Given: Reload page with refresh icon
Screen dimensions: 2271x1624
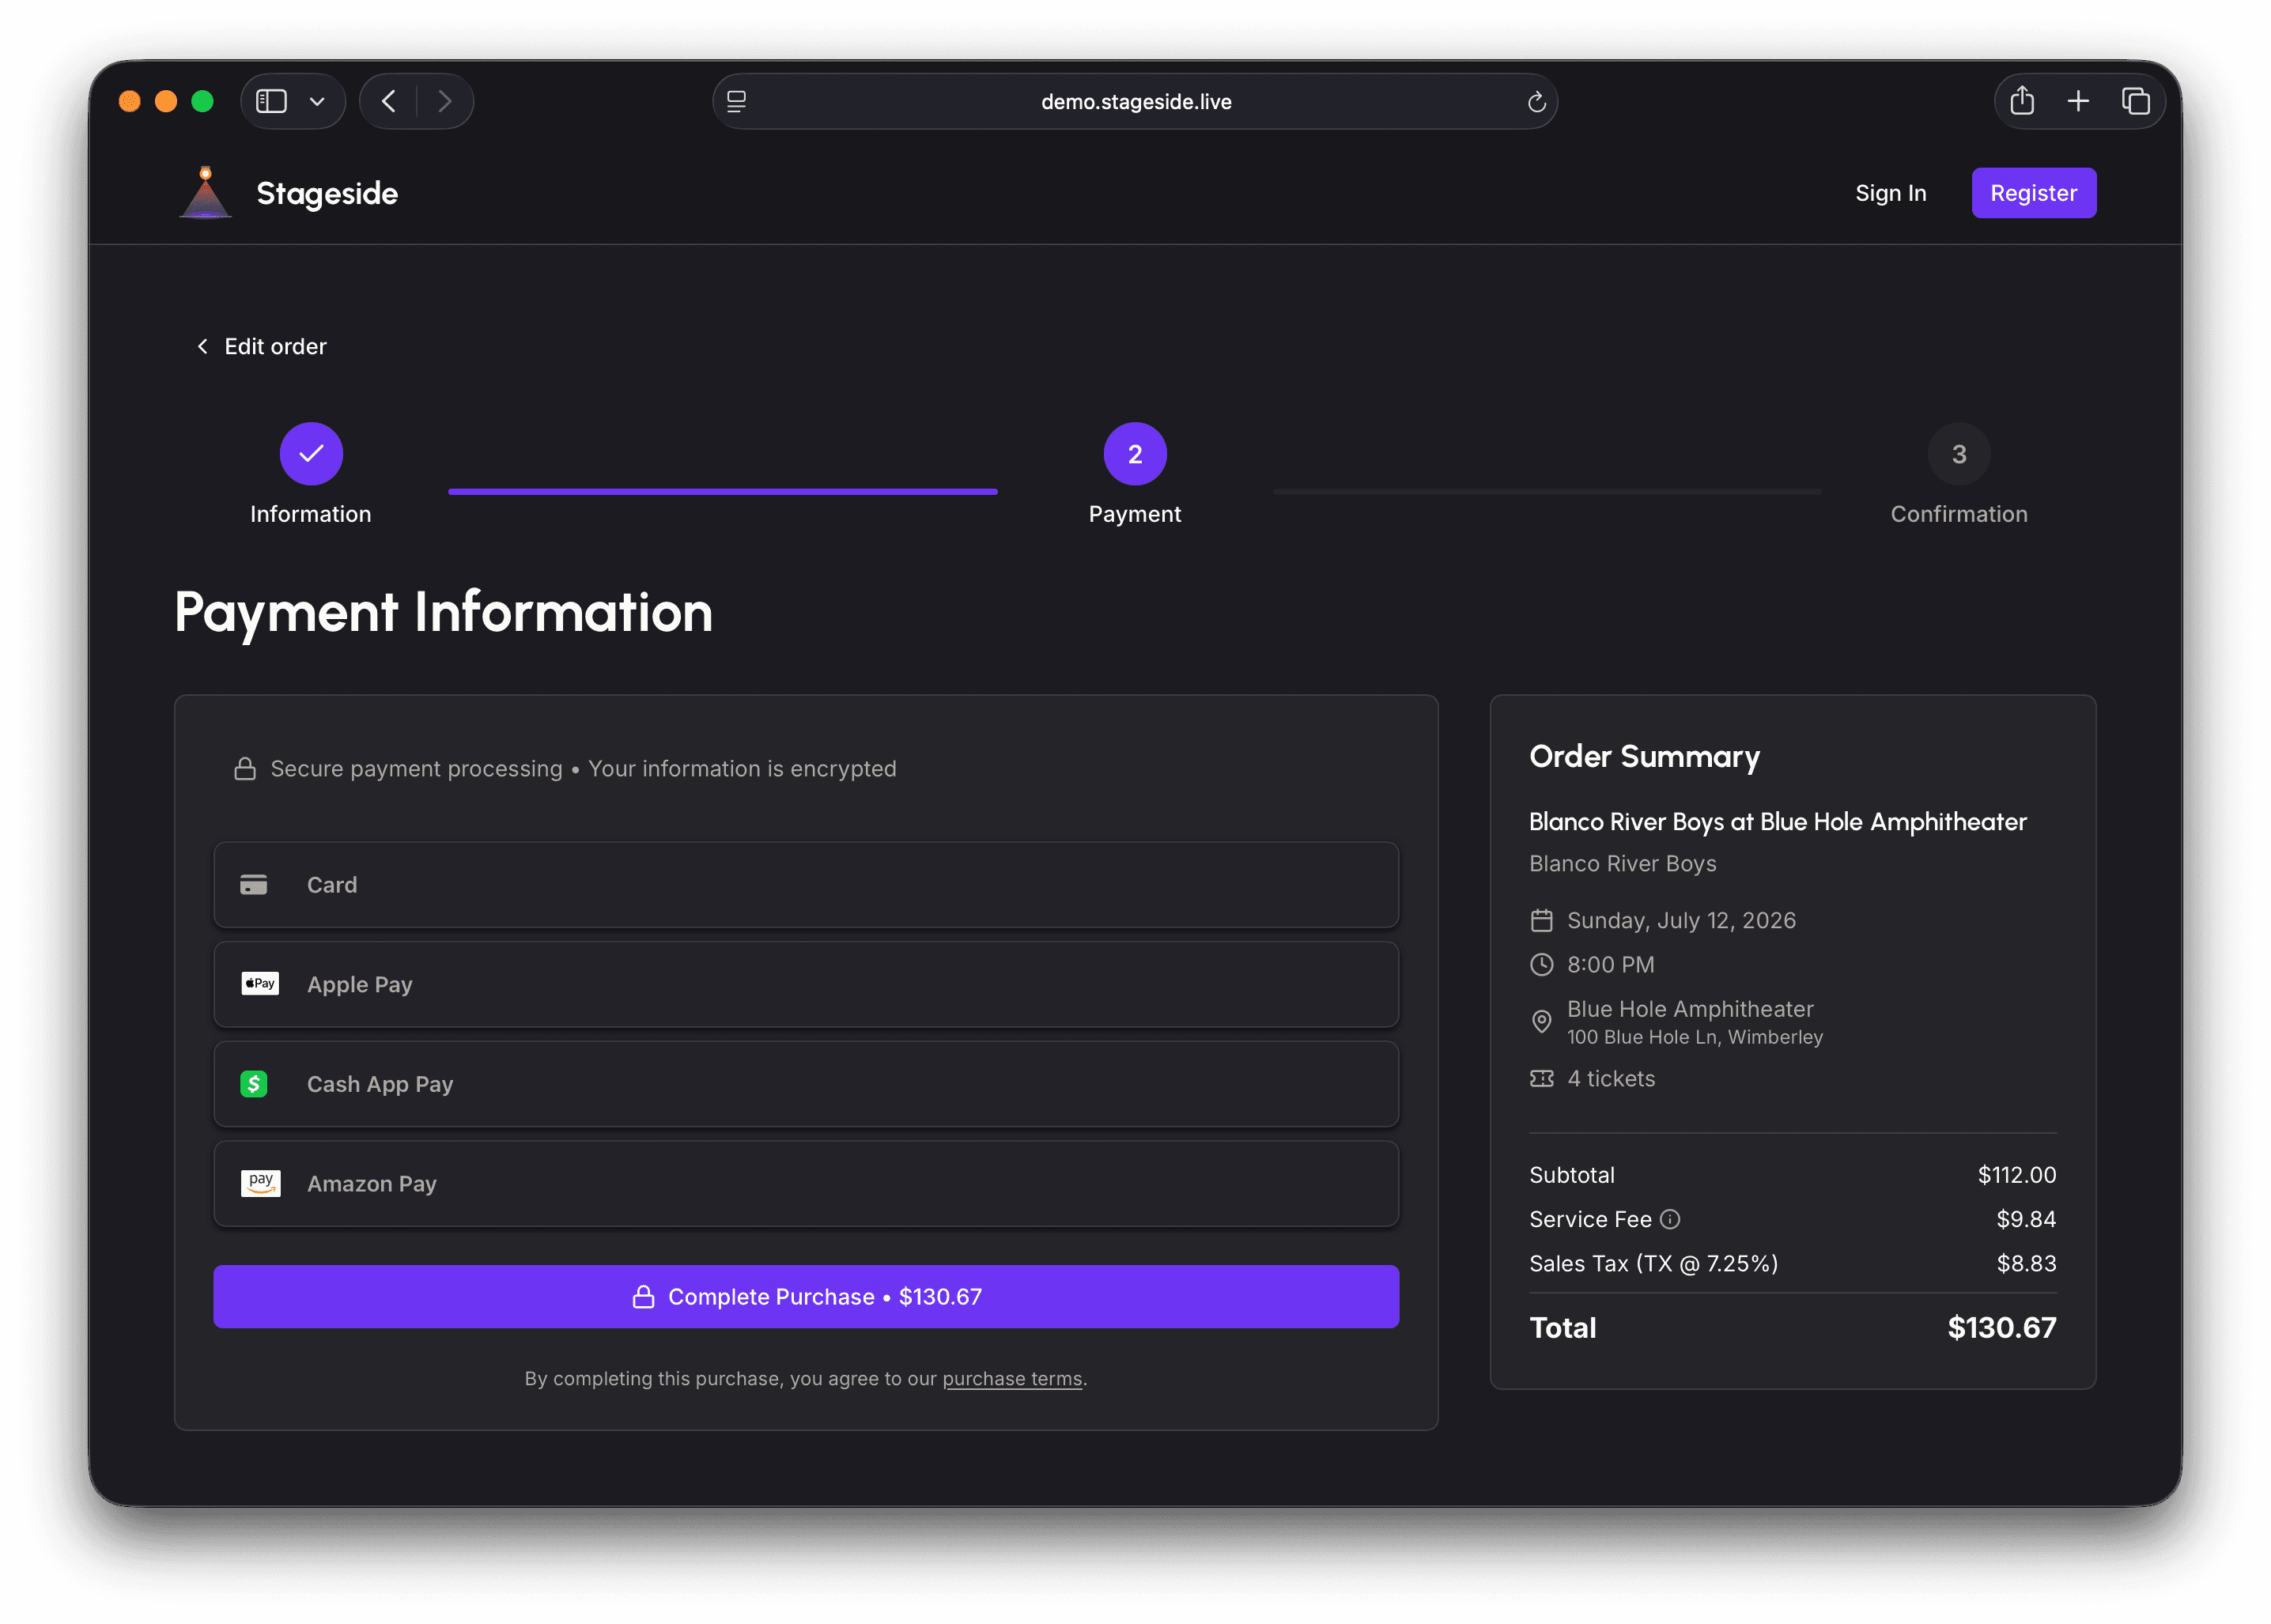Looking at the screenshot, I should [x=1536, y=102].
